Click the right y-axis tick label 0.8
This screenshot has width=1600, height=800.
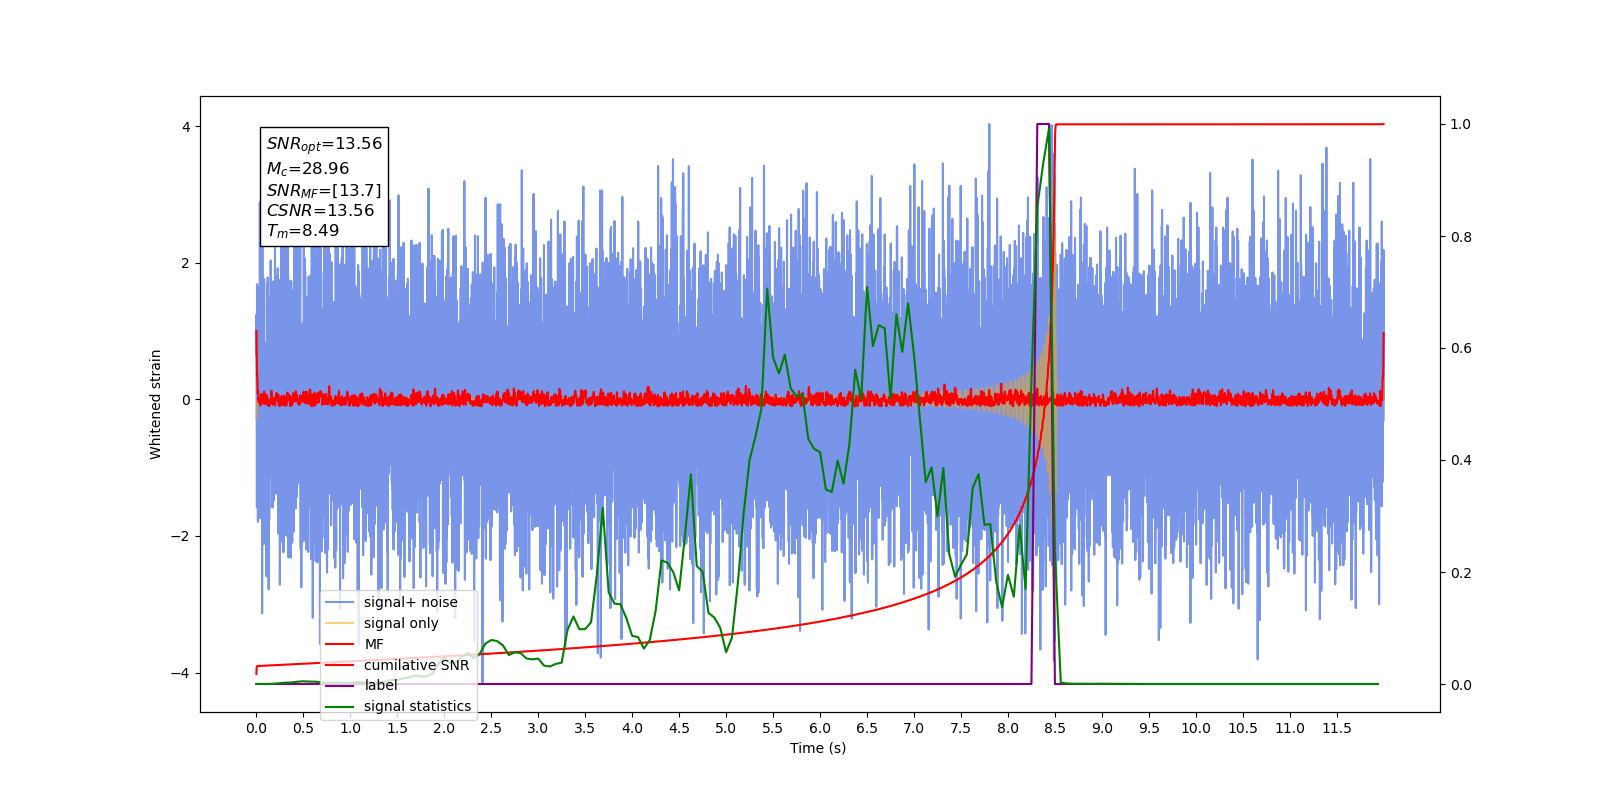pos(1461,237)
